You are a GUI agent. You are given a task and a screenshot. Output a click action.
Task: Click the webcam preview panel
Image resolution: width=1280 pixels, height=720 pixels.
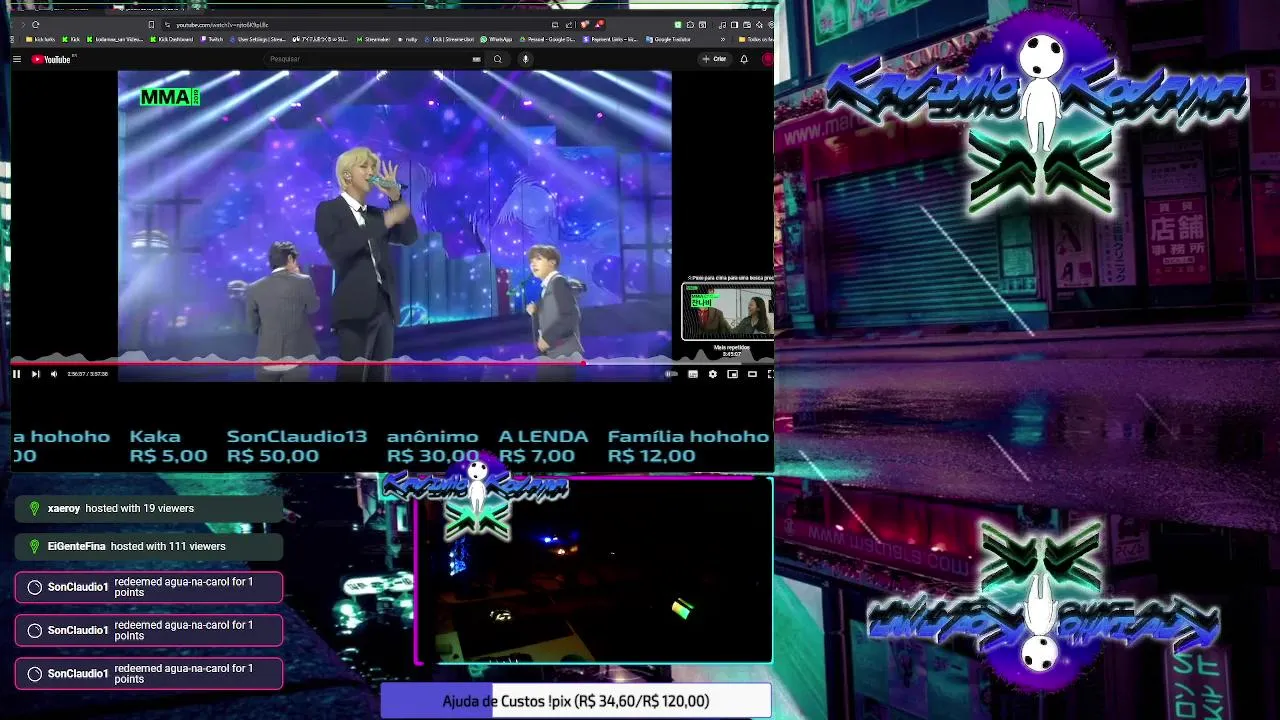[593, 570]
